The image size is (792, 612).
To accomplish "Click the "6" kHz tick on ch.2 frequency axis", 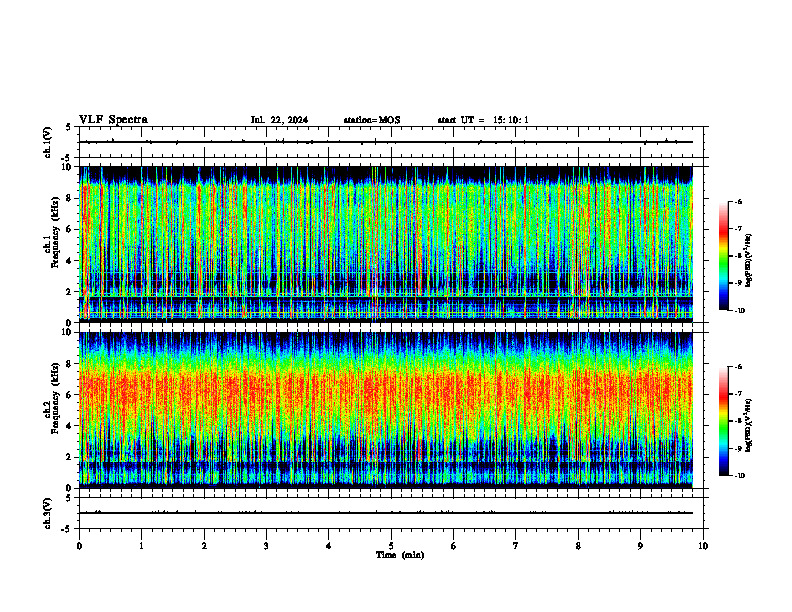I will (x=69, y=395).
